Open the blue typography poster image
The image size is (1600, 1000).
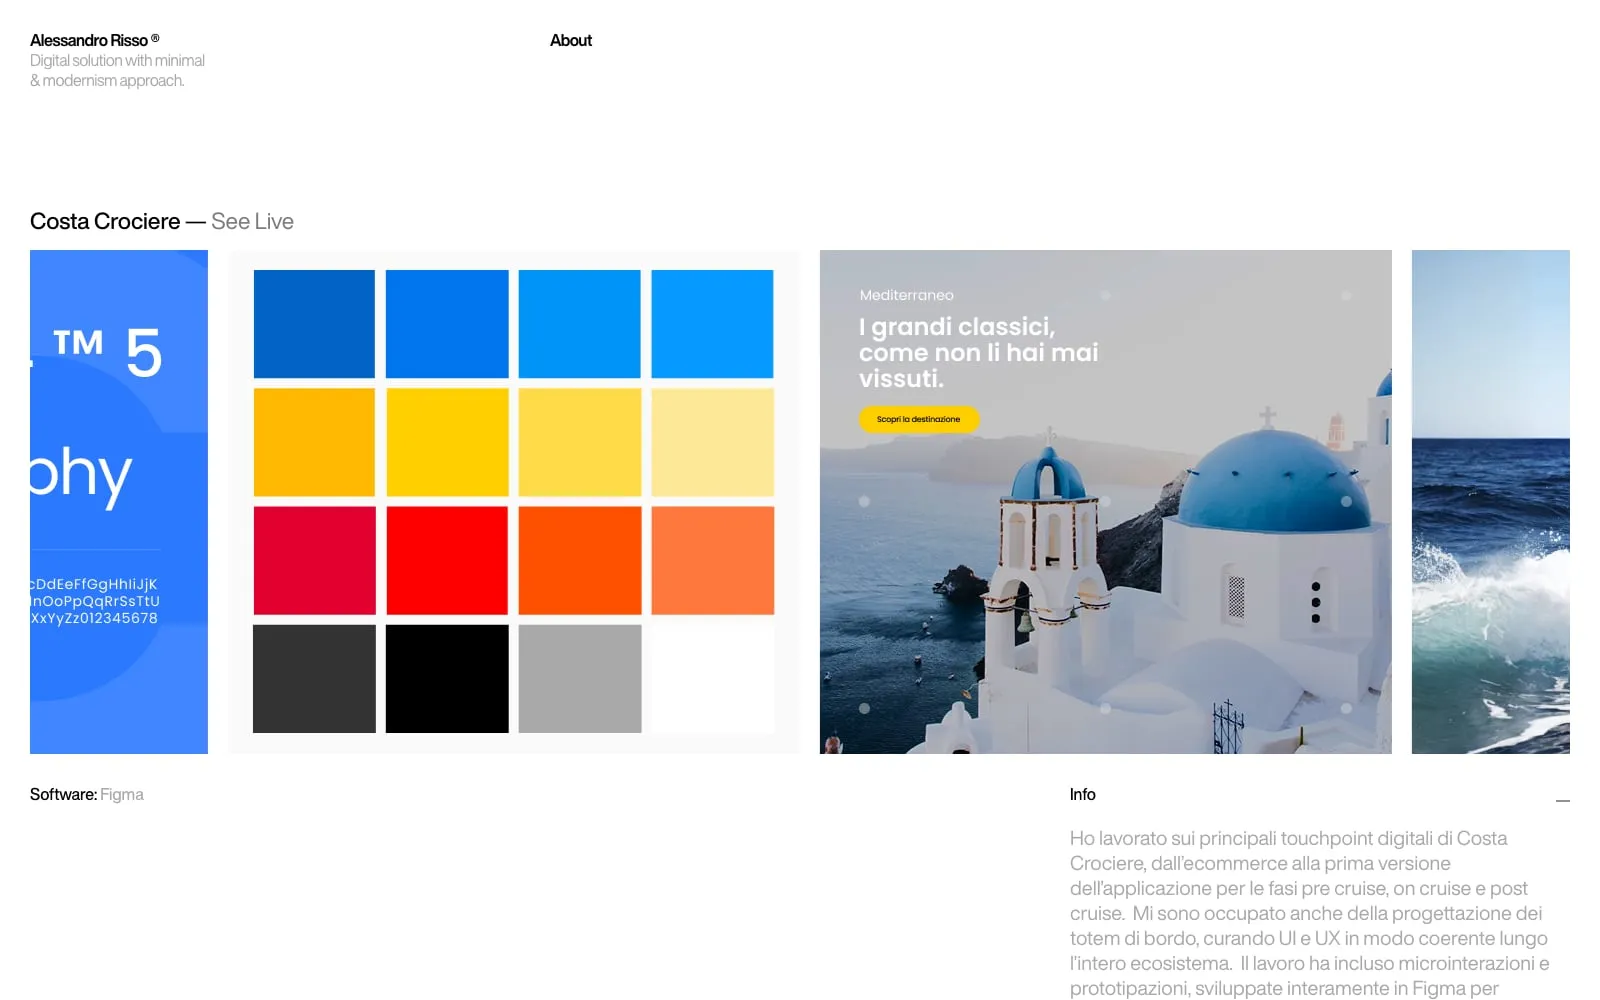(119, 502)
